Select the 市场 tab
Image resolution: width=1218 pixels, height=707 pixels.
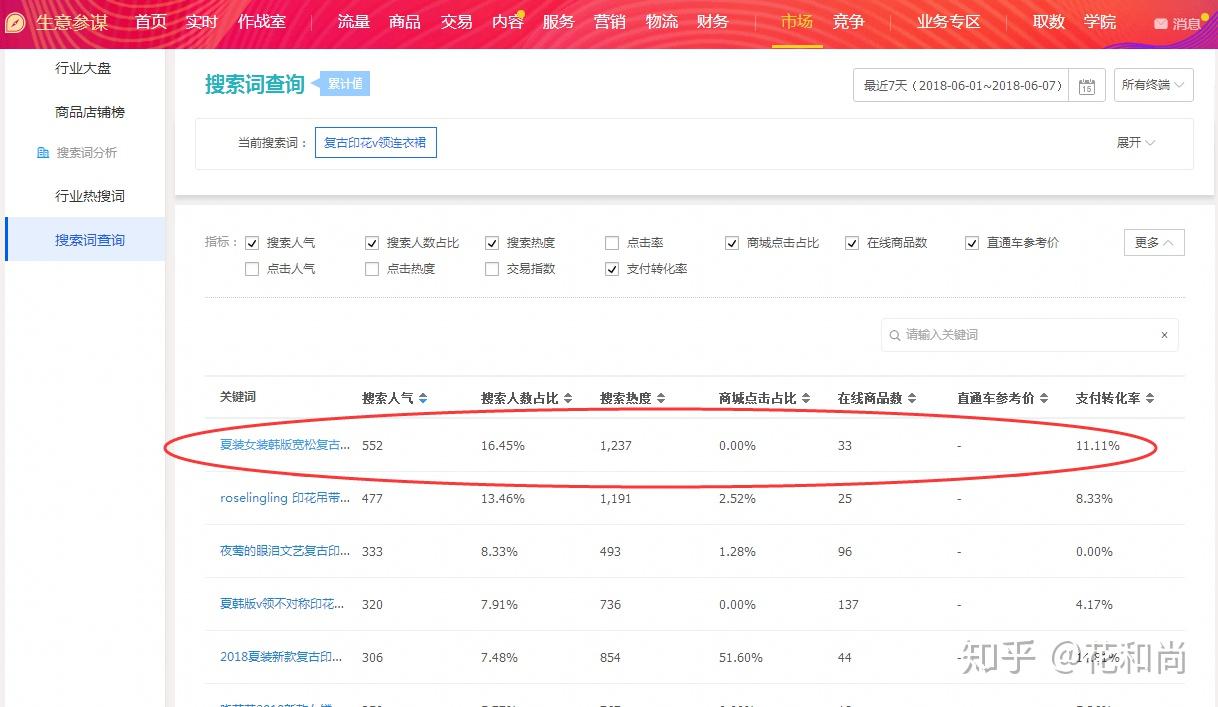pos(797,22)
